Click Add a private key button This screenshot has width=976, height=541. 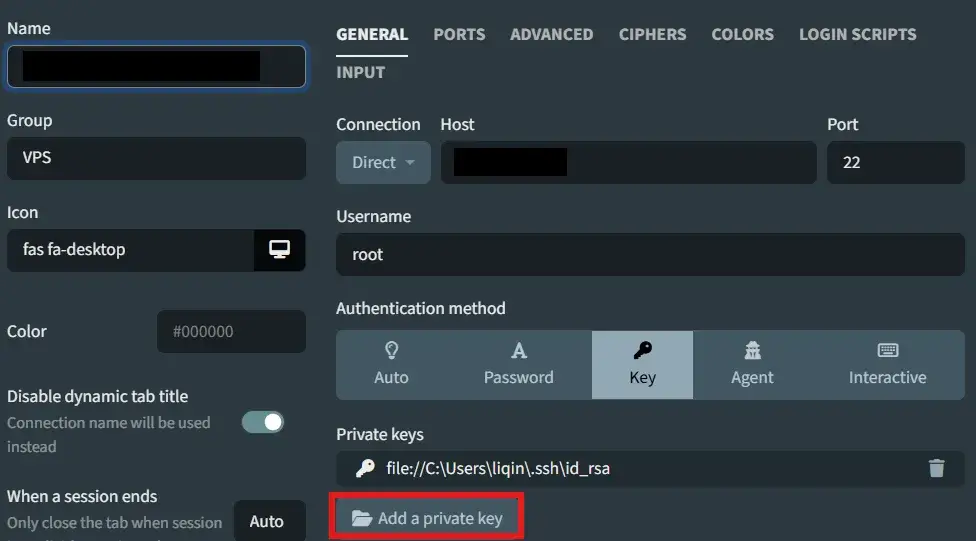(427, 519)
